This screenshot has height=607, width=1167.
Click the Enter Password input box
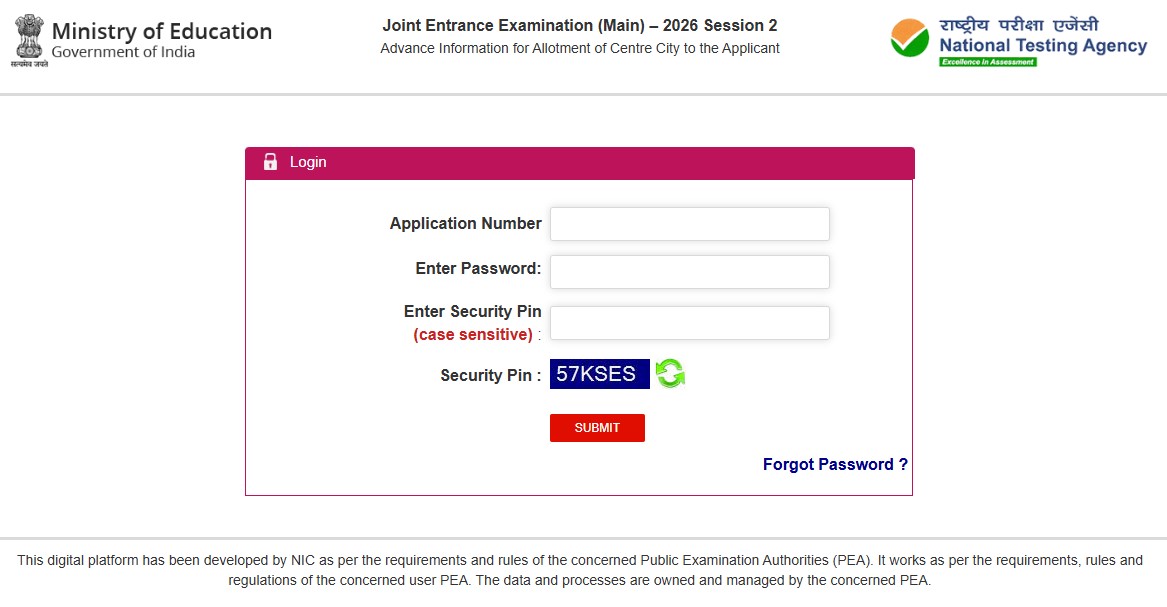click(690, 271)
